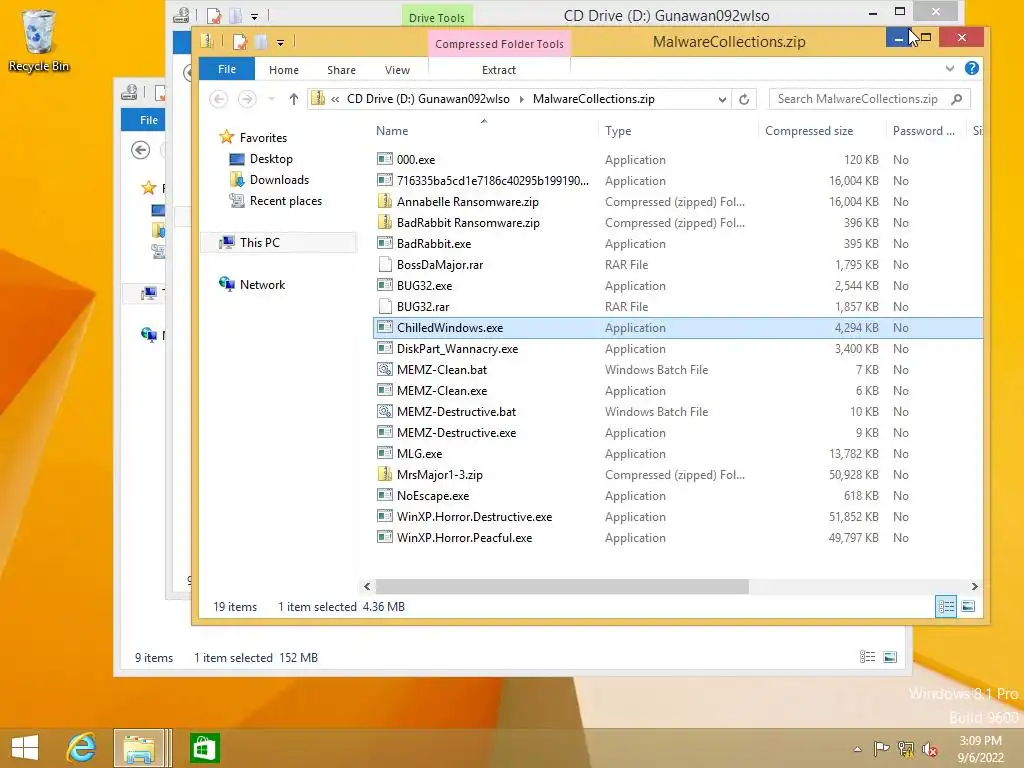This screenshot has height=768, width=1024.
Task: Open Windows Store from taskbar
Action: 204,748
